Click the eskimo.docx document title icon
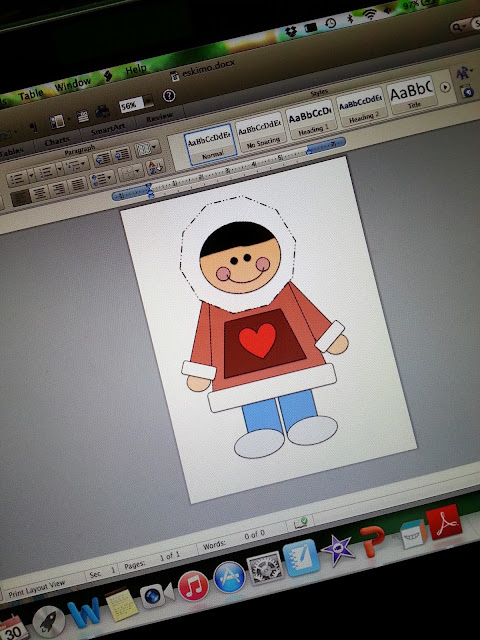The width and height of the screenshot is (480, 640). pos(175,76)
